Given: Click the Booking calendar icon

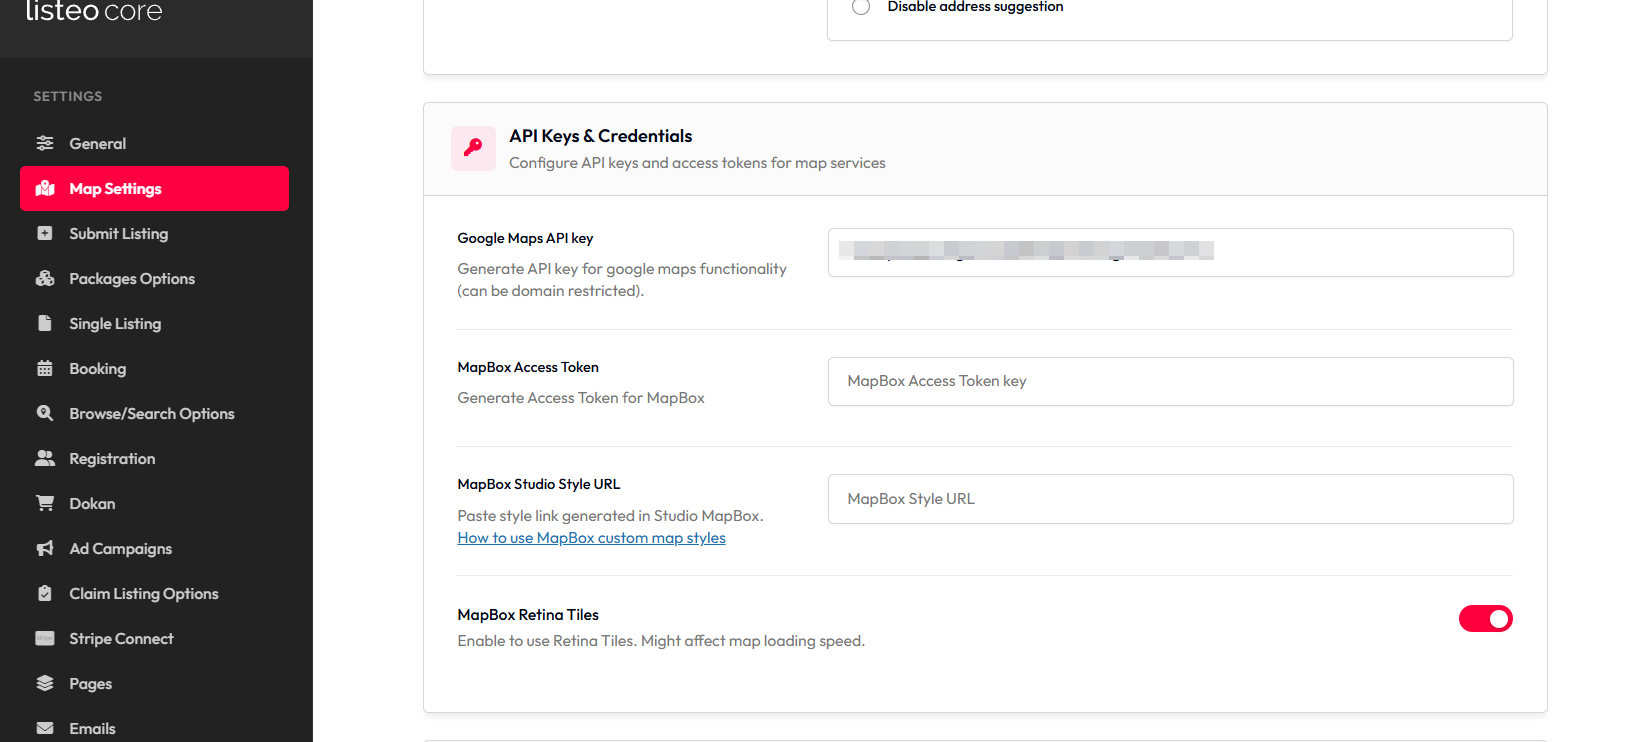Looking at the screenshot, I should click(x=45, y=368).
